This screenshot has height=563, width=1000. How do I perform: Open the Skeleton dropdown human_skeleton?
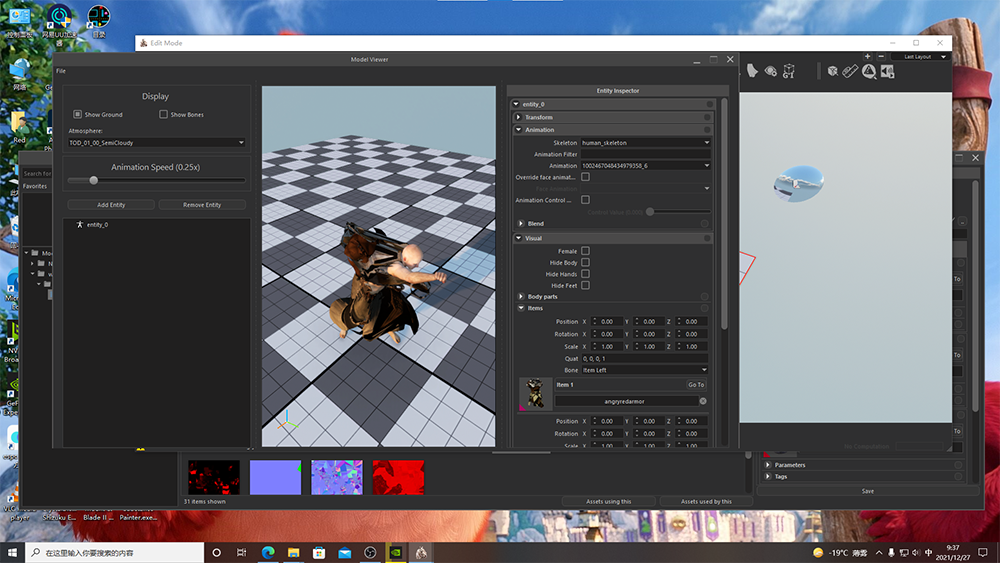pyautogui.click(x=645, y=142)
